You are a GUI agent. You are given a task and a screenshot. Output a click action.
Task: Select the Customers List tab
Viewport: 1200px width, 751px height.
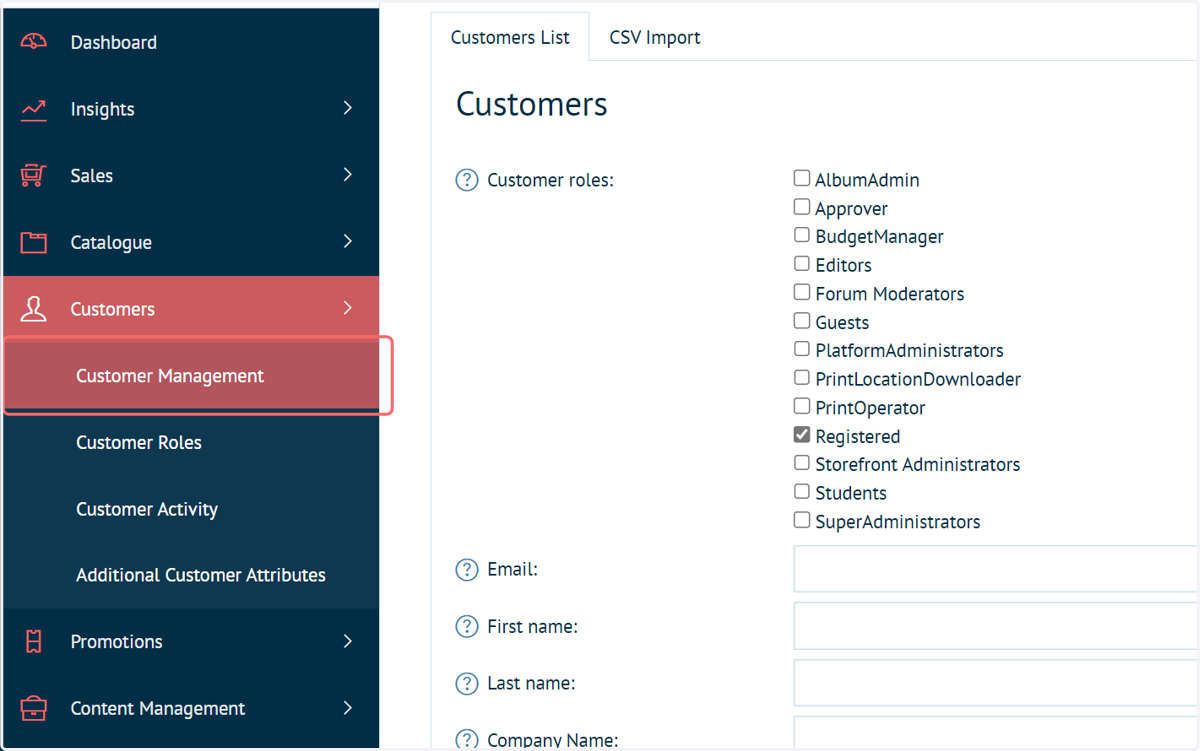pos(510,37)
